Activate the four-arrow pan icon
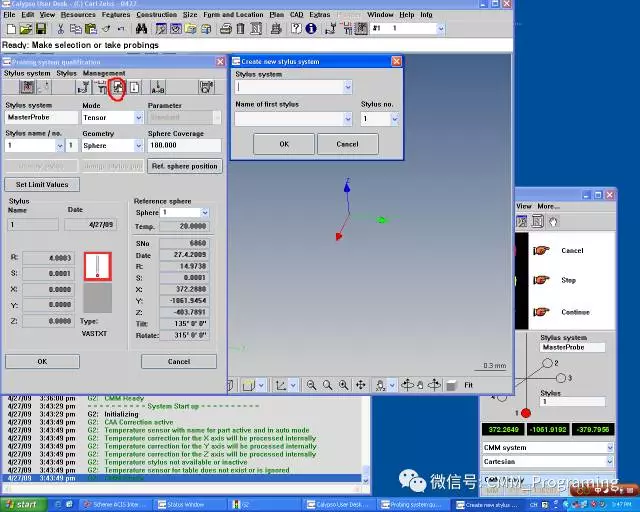This screenshot has height=512, width=640. [x=361, y=385]
